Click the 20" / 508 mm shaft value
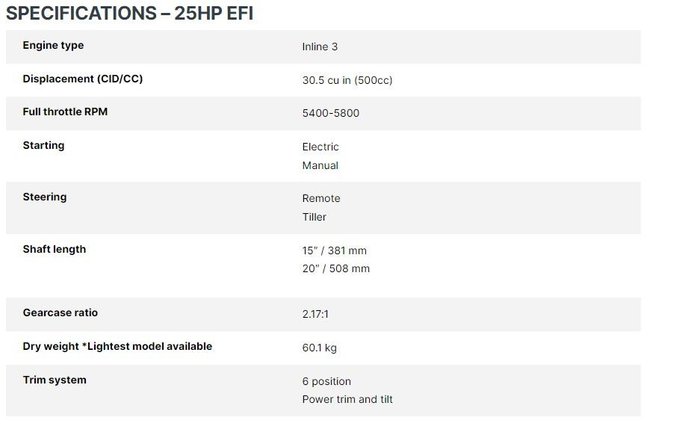 tap(336, 269)
